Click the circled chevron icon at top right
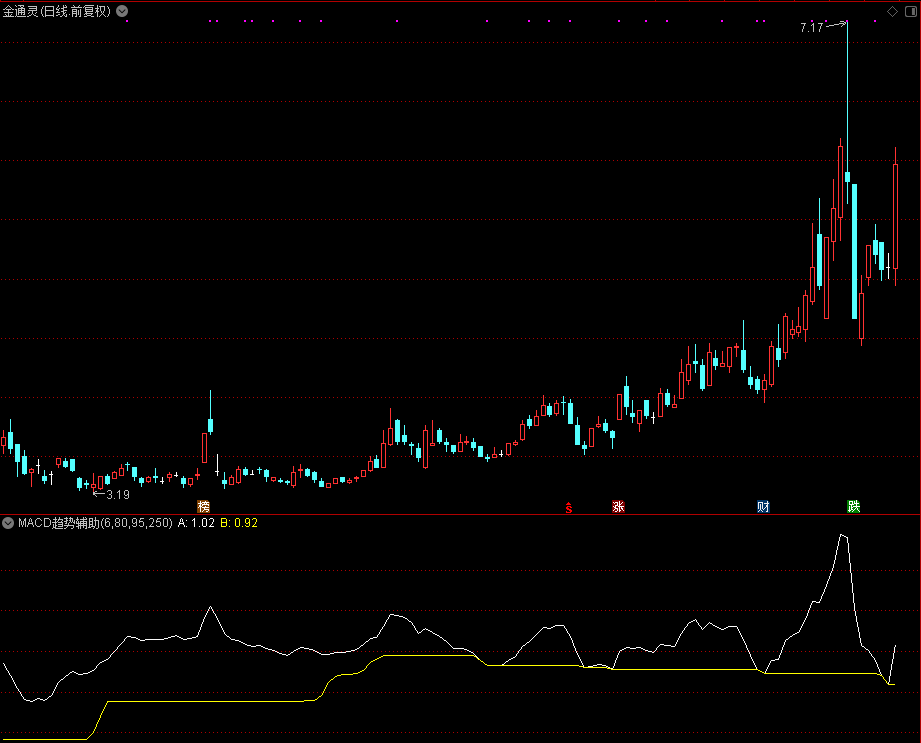Image resolution: width=921 pixels, height=743 pixels. point(908,12)
